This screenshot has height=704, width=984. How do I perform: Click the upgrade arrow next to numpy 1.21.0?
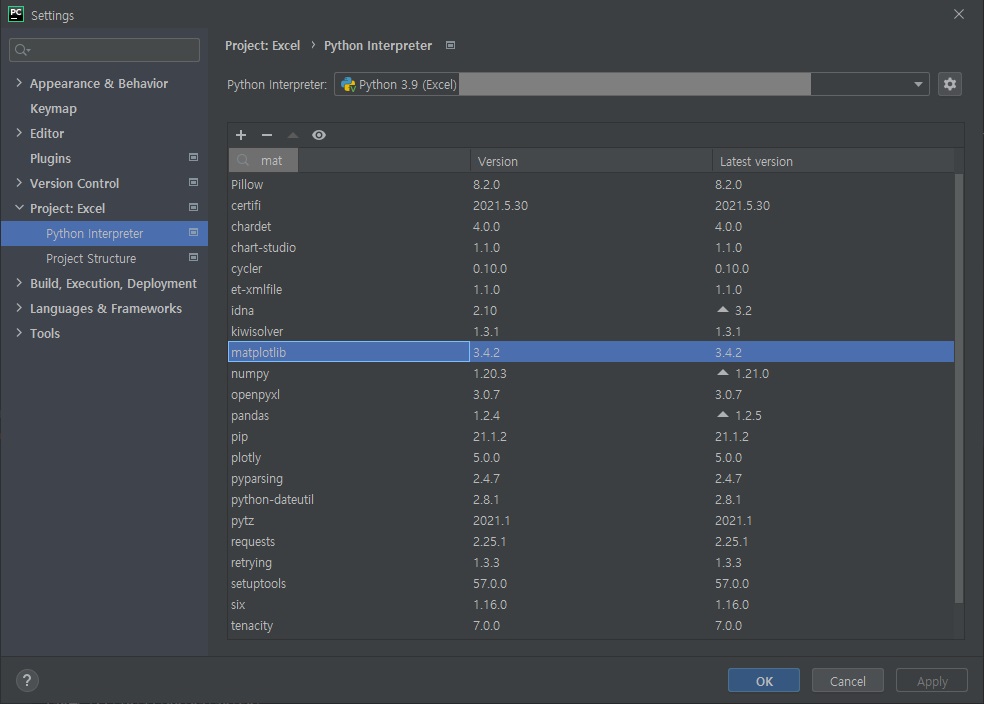tap(722, 373)
